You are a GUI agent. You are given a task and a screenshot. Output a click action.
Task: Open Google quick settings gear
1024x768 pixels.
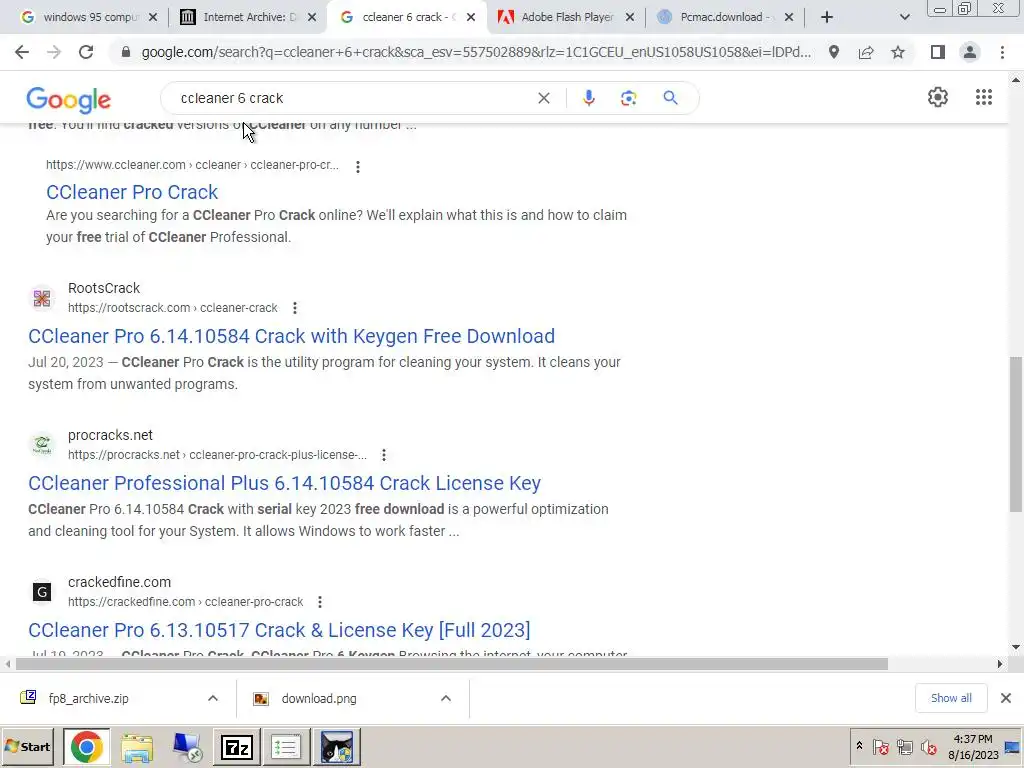click(x=938, y=97)
